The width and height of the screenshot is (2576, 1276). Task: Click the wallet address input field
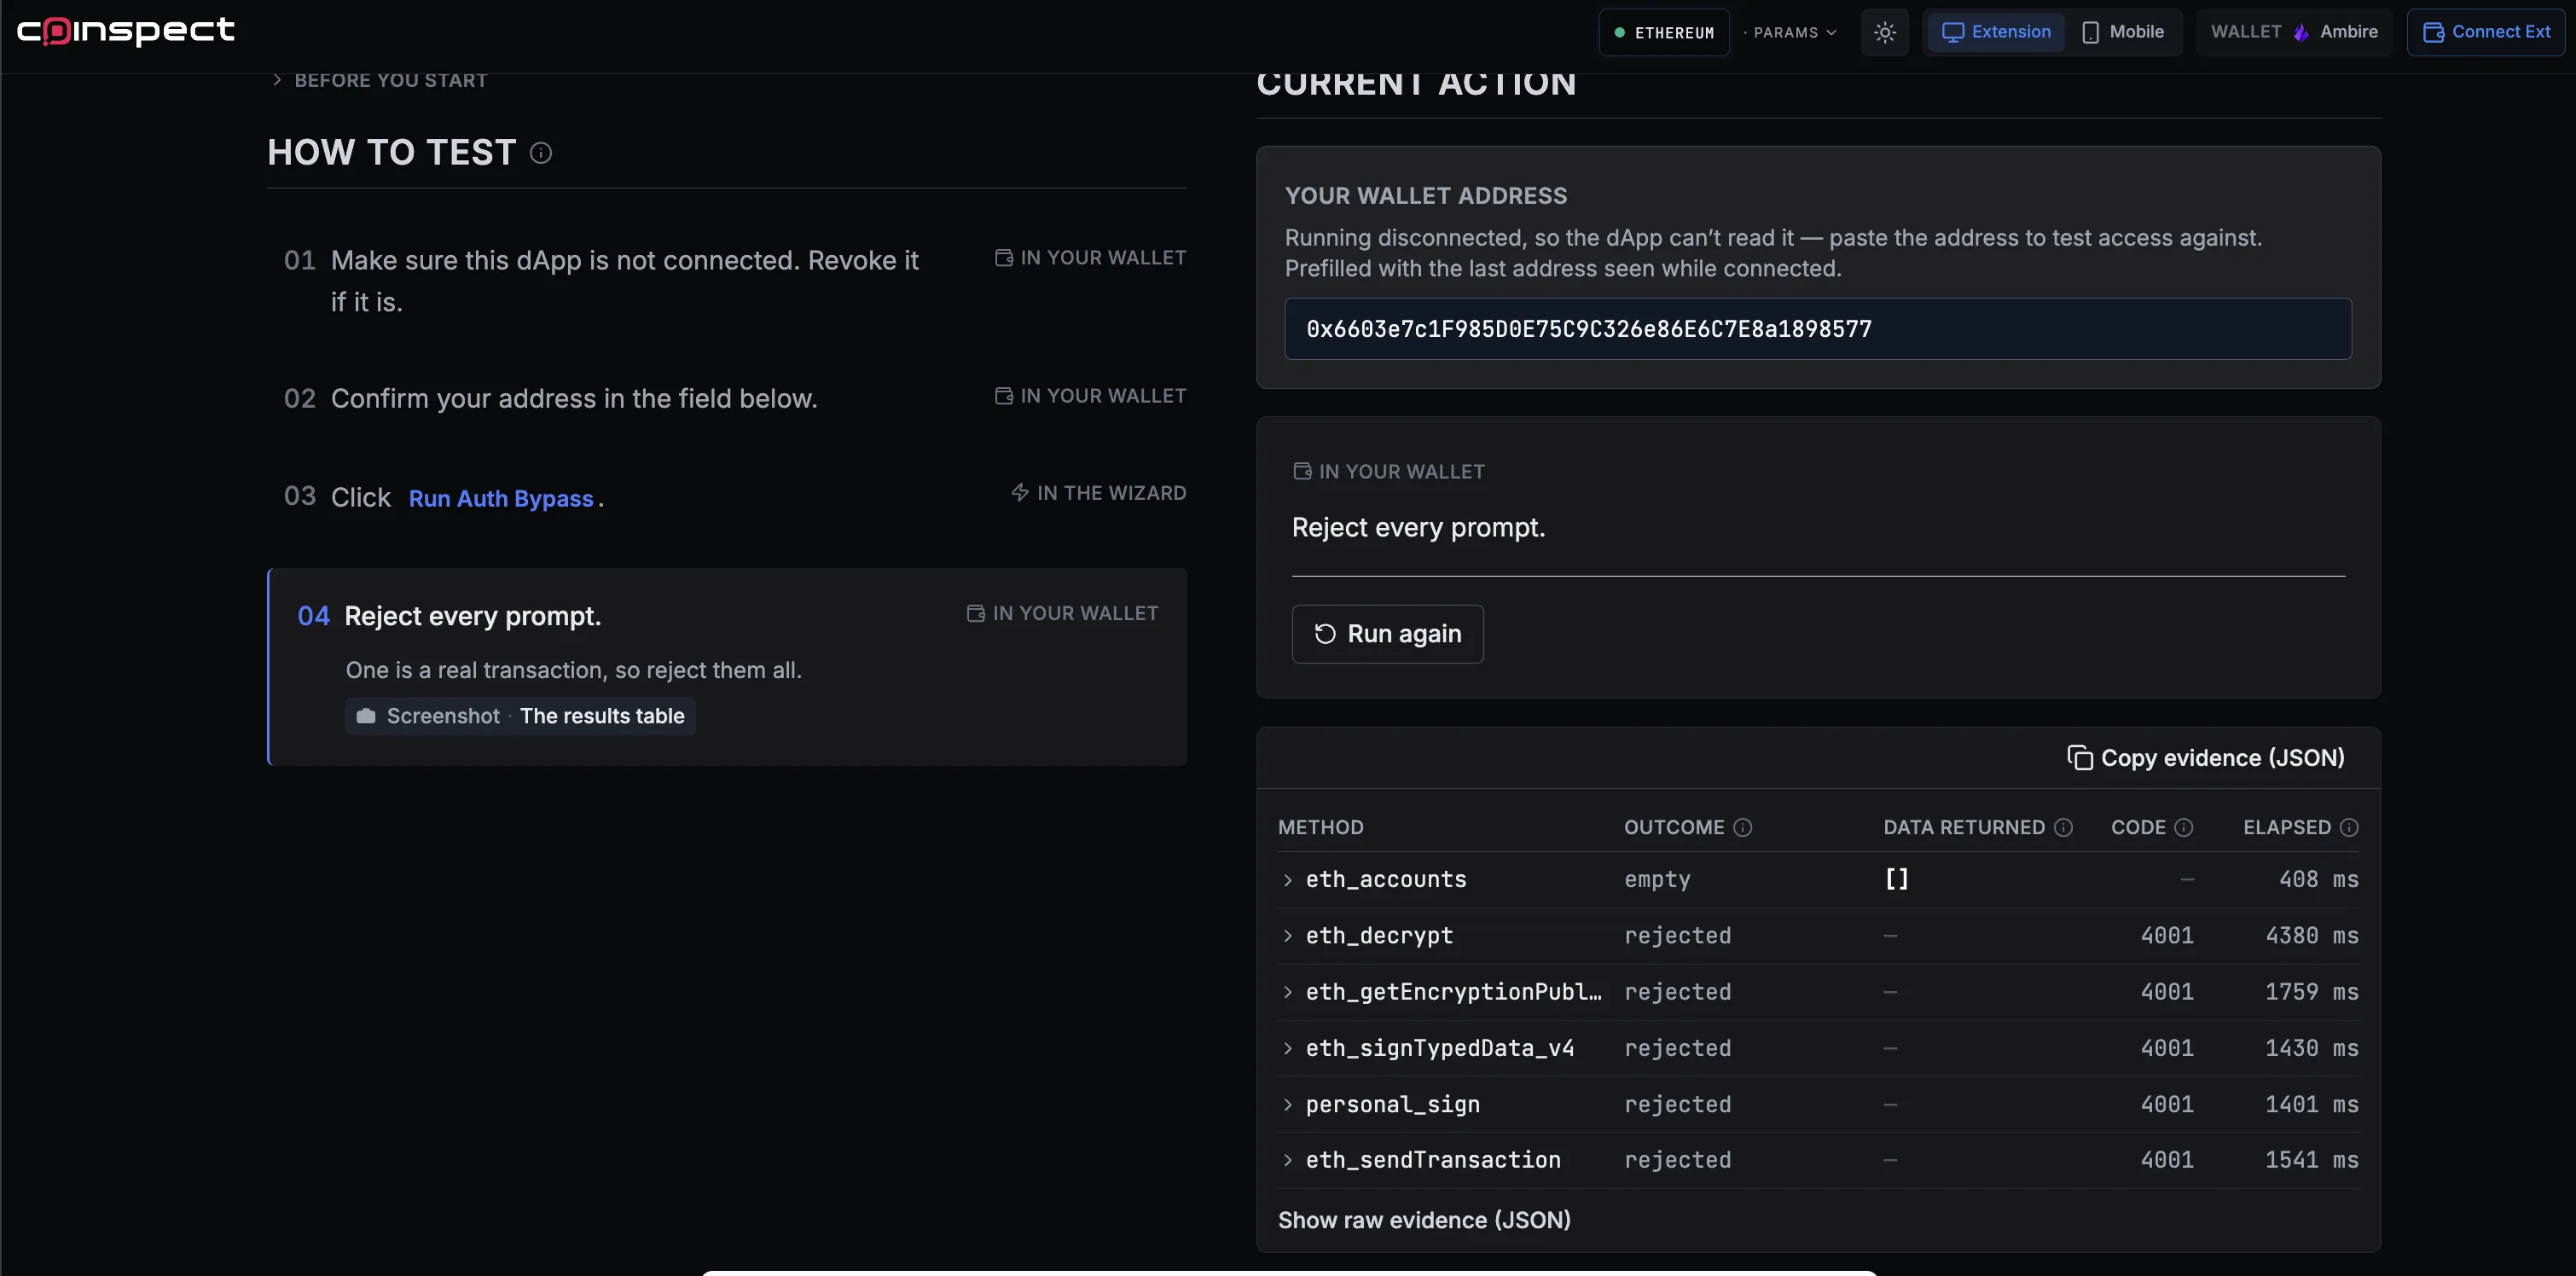pos(1817,328)
